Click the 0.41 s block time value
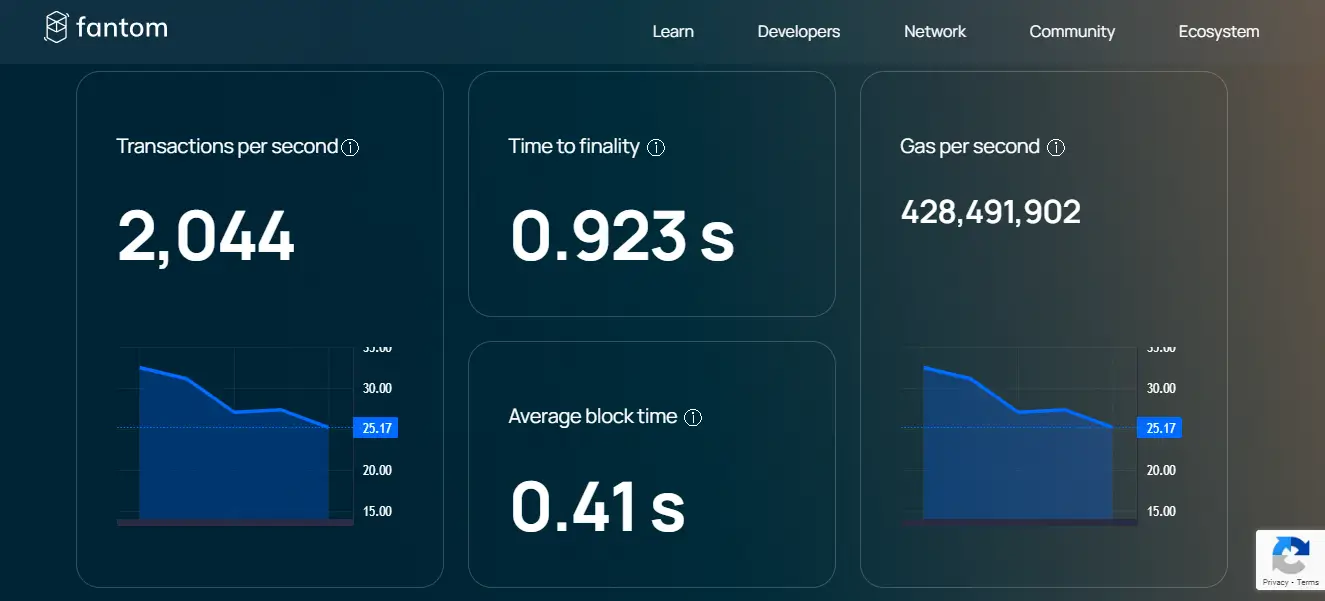This screenshot has width=1325, height=601. coord(597,506)
